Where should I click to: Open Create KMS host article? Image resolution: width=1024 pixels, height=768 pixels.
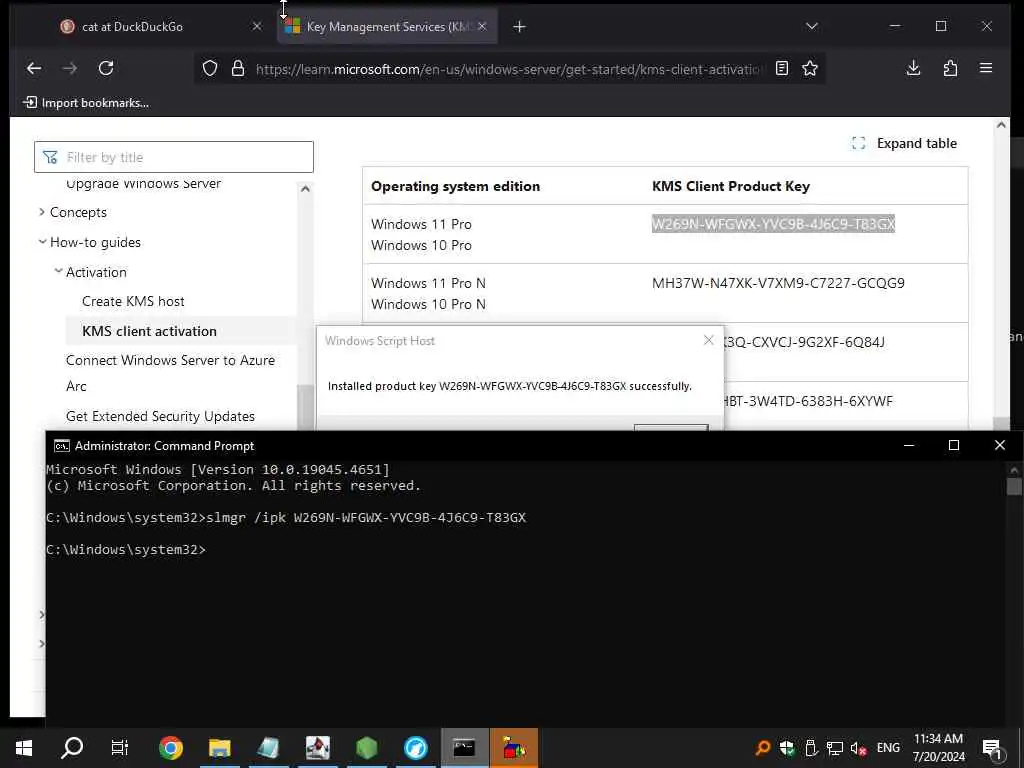[x=133, y=301]
